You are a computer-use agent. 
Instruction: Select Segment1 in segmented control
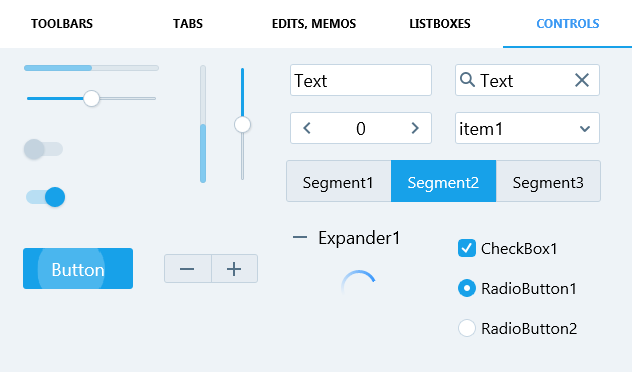click(x=339, y=181)
